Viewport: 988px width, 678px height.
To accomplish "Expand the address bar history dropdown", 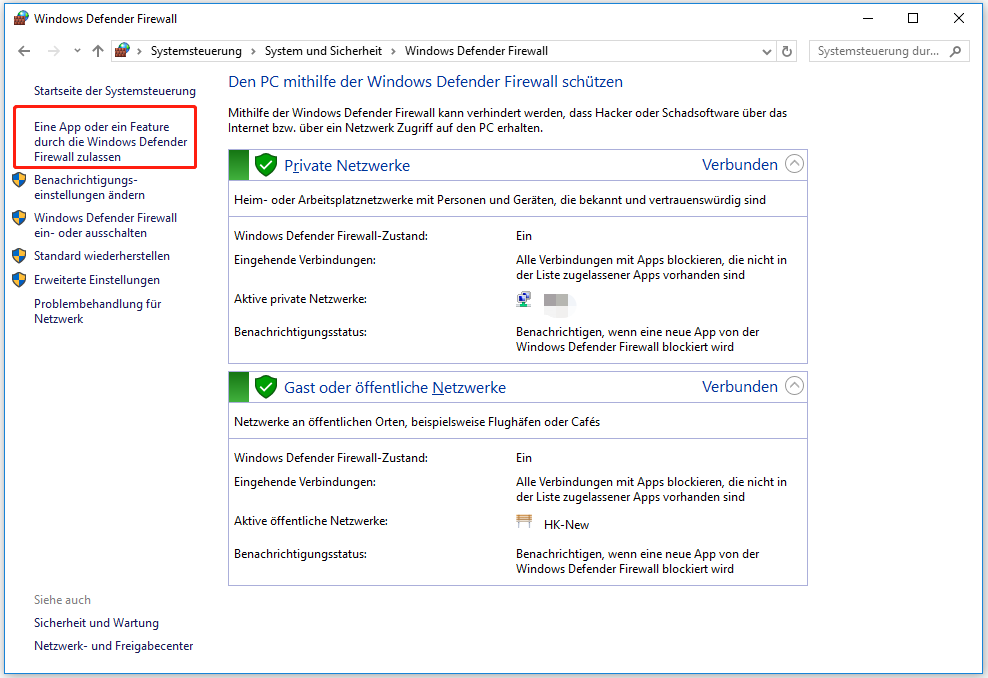I will point(767,52).
